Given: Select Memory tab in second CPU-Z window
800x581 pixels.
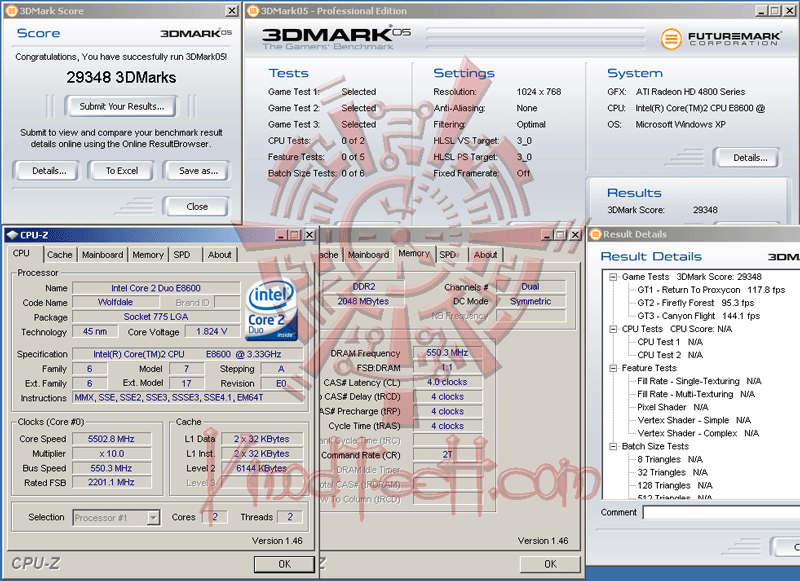Looking at the screenshot, I should coord(414,254).
